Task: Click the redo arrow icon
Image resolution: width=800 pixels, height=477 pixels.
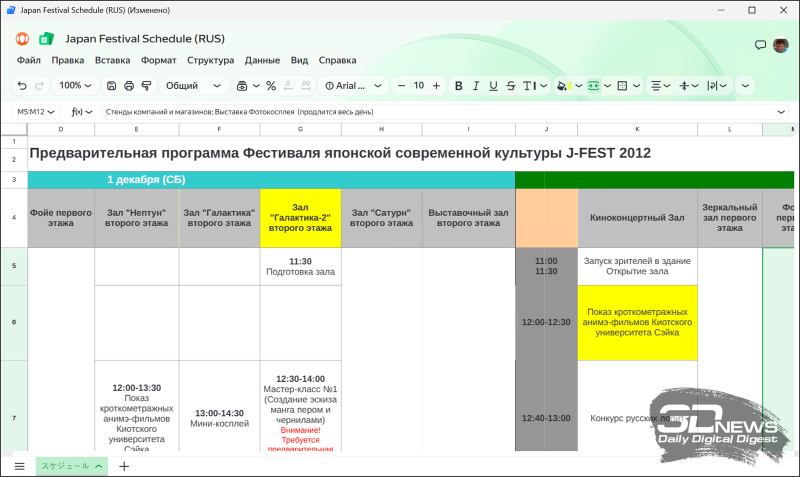Action: (39, 86)
